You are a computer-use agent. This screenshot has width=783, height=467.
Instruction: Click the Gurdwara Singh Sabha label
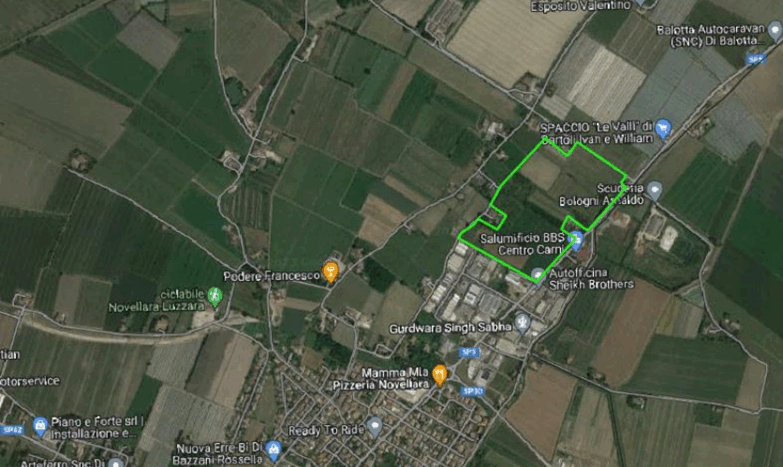pos(451,328)
